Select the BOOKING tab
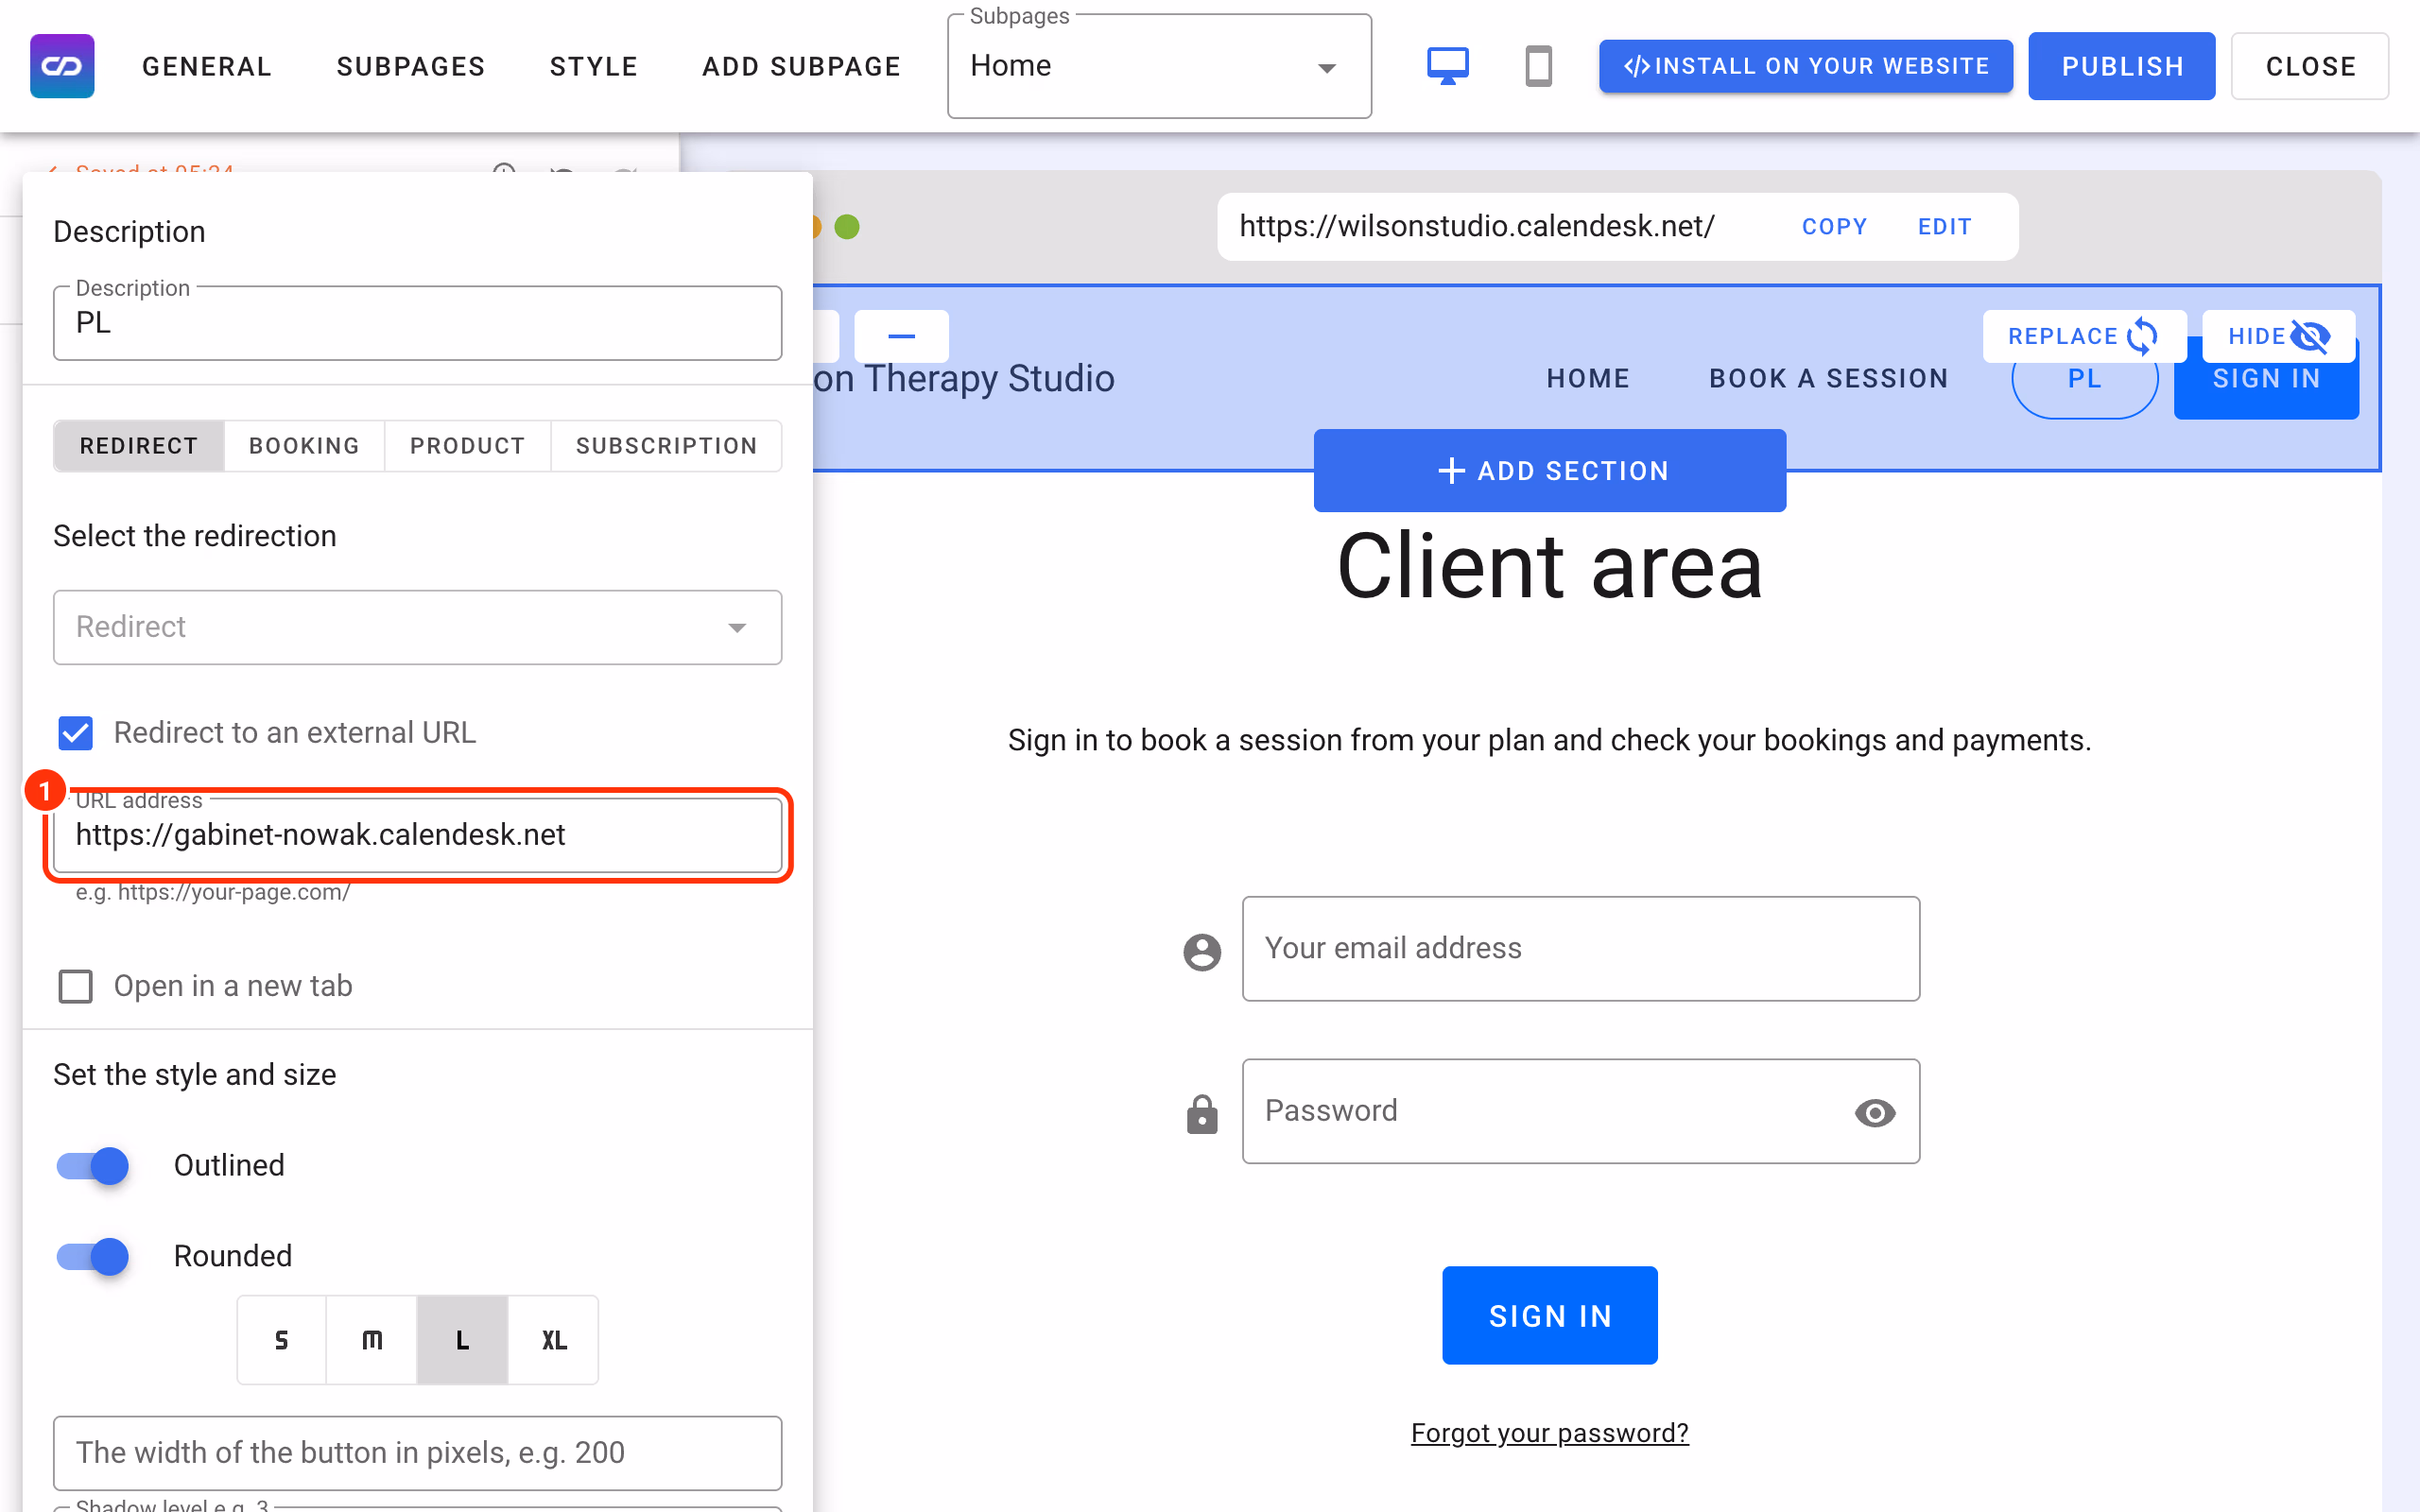The height and width of the screenshot is (1512, 2420). (x=304, y=446)
